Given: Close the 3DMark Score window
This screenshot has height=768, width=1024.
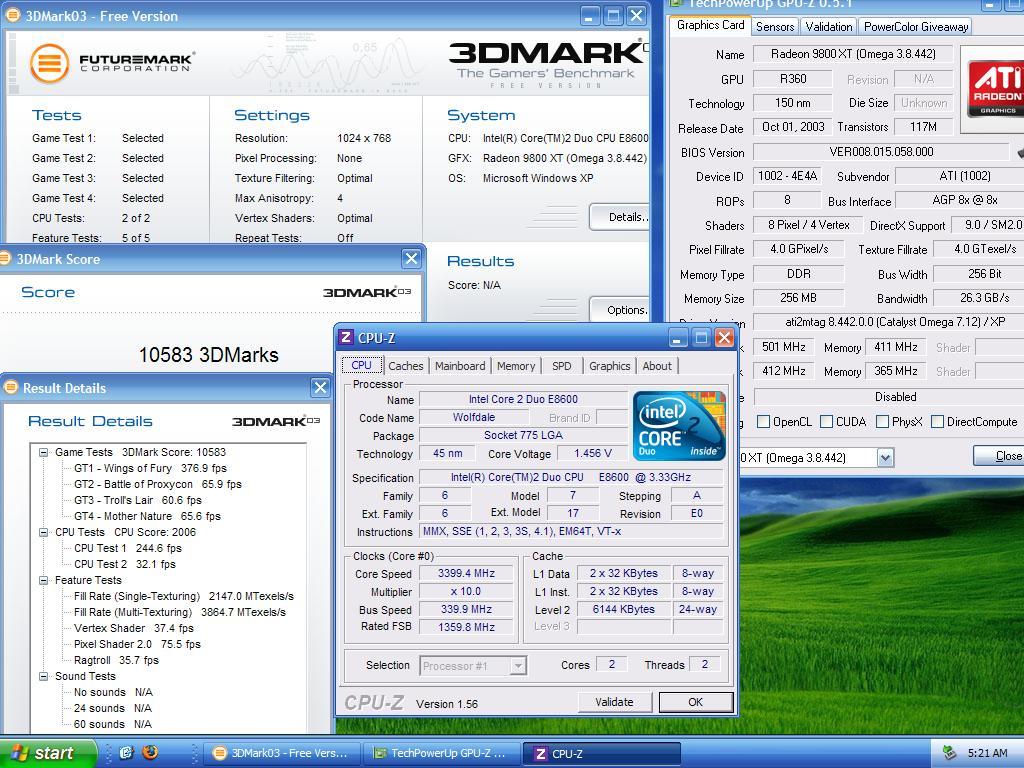Looking at the screenshot, I should coord(411,259).
